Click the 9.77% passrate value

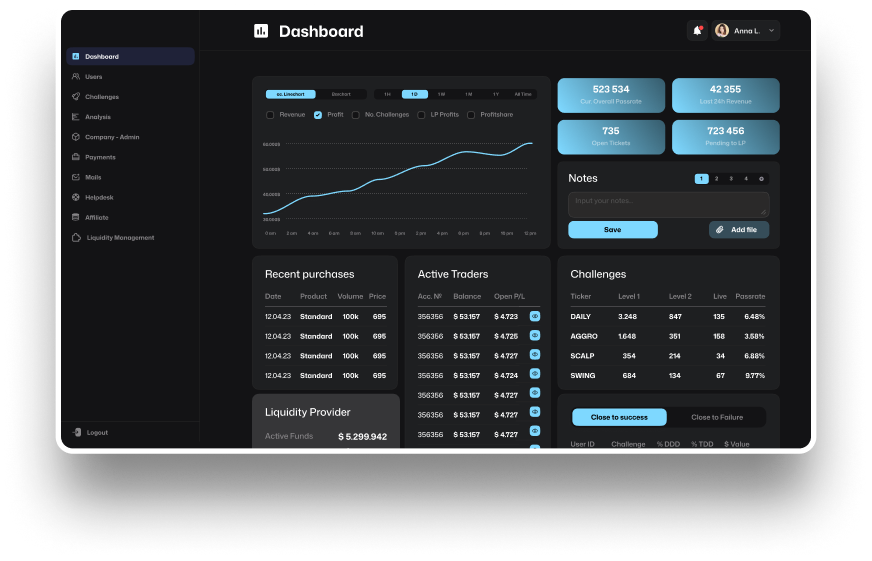point(755,376)
